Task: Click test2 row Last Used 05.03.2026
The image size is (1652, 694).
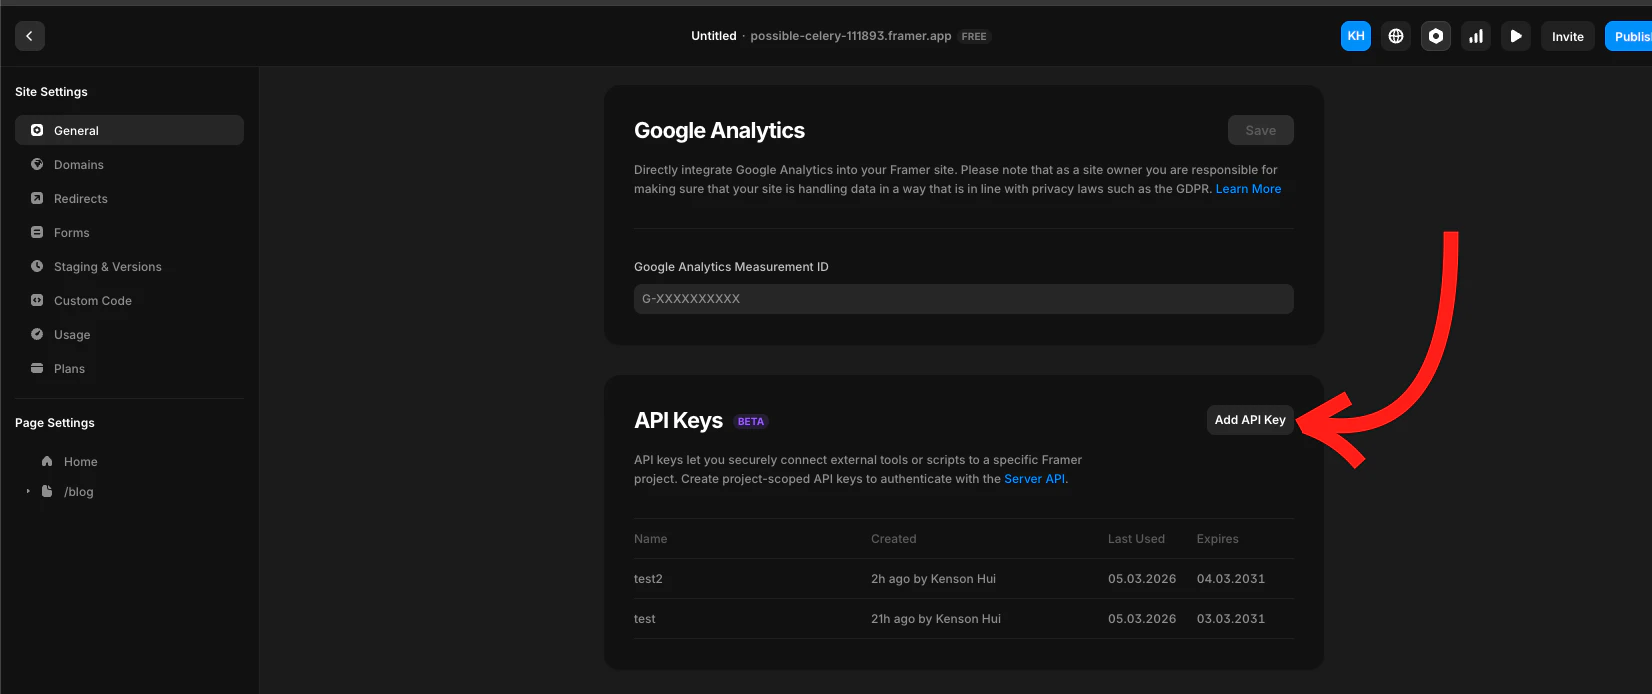Action: point(1142,579)
